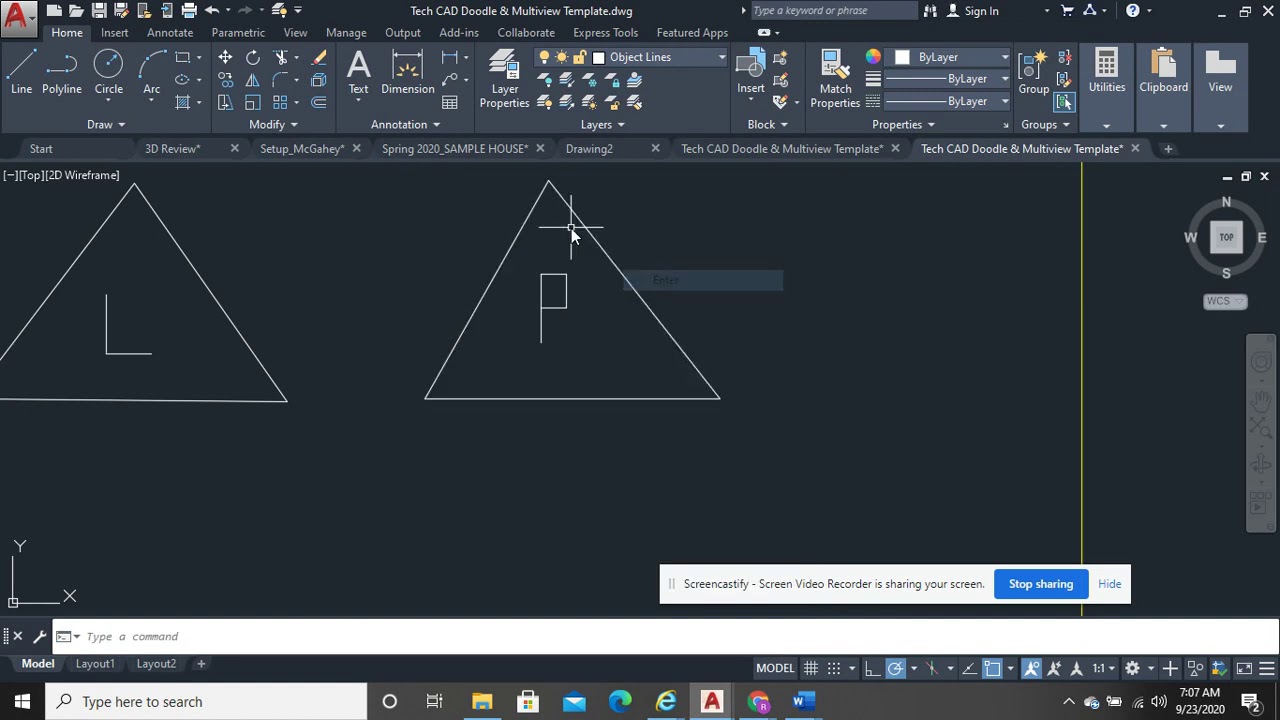Screen dimensions: 1280x720
Task: Open the annotation scale 1:1 dropdown
Action: click(1104, 668)
